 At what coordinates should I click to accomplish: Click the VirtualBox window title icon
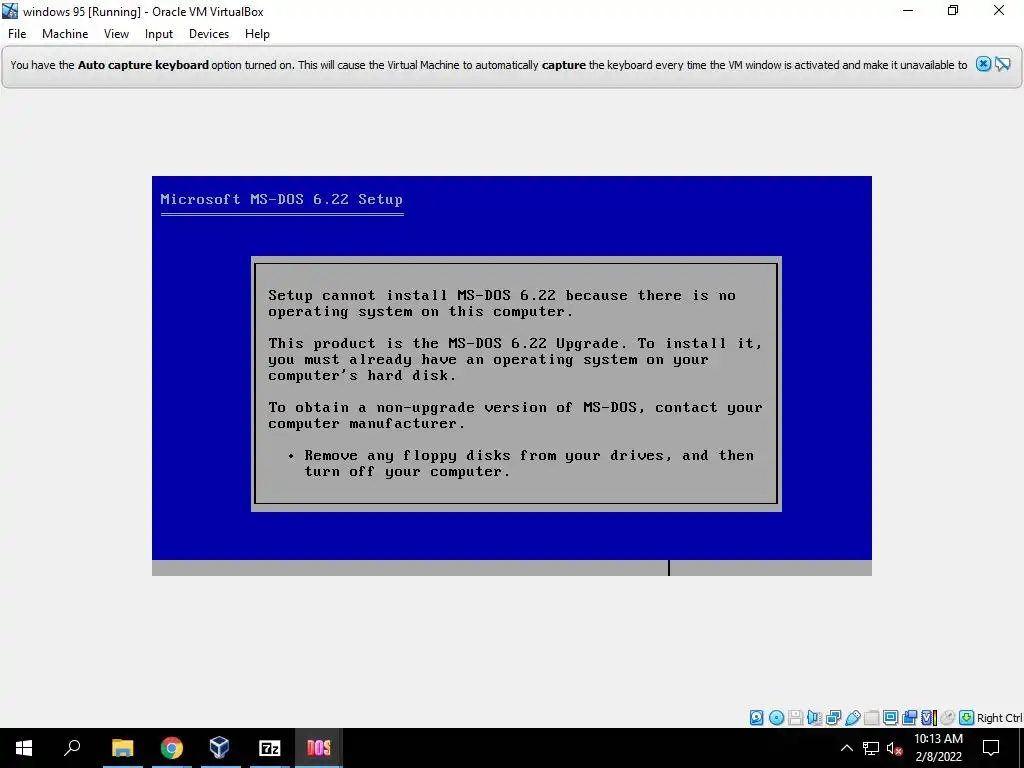click(10, 11)
